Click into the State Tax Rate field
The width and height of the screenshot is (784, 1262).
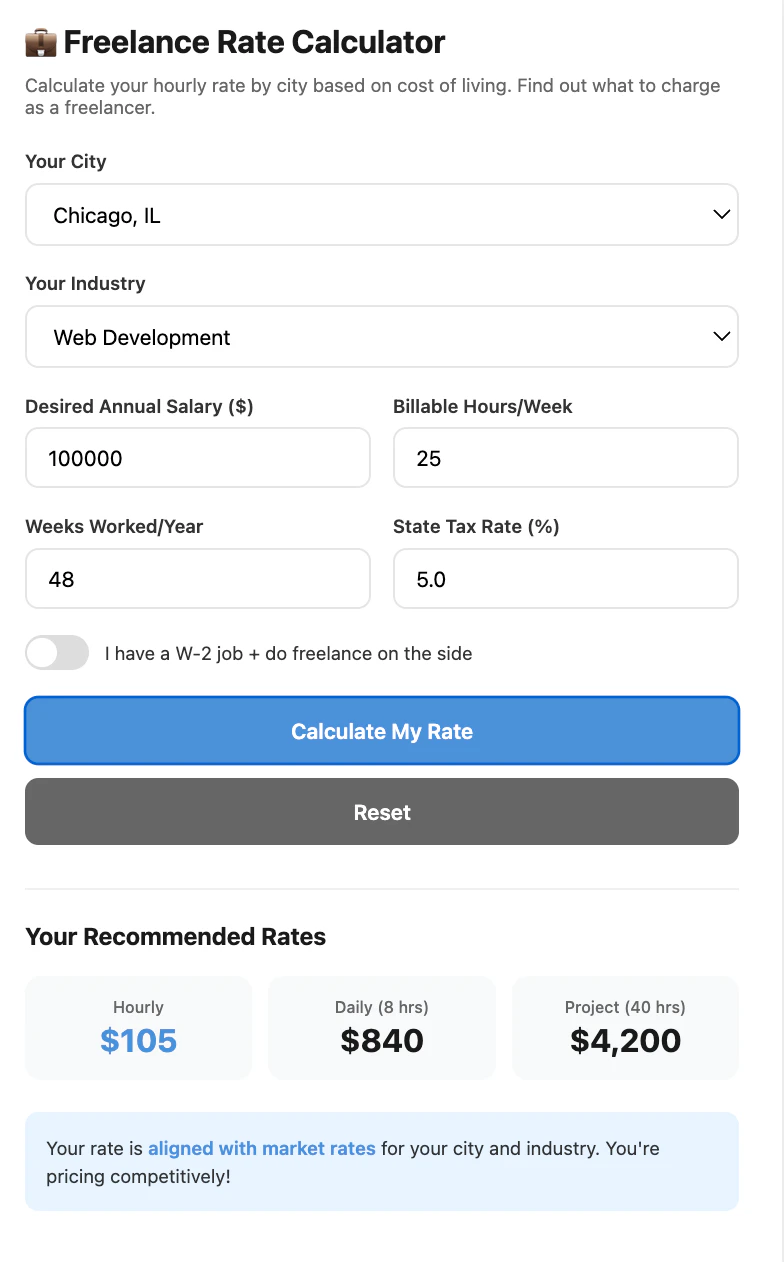565,579
